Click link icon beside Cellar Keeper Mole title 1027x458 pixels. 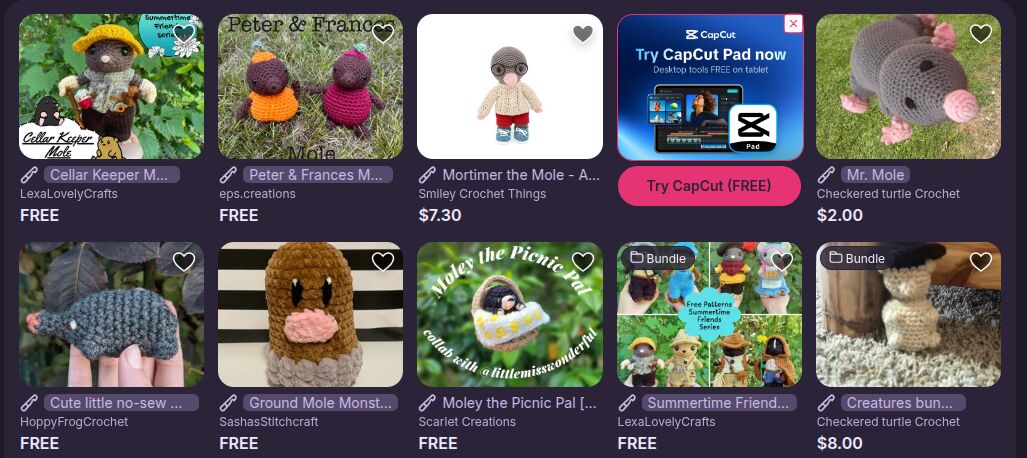pos(29,175)
